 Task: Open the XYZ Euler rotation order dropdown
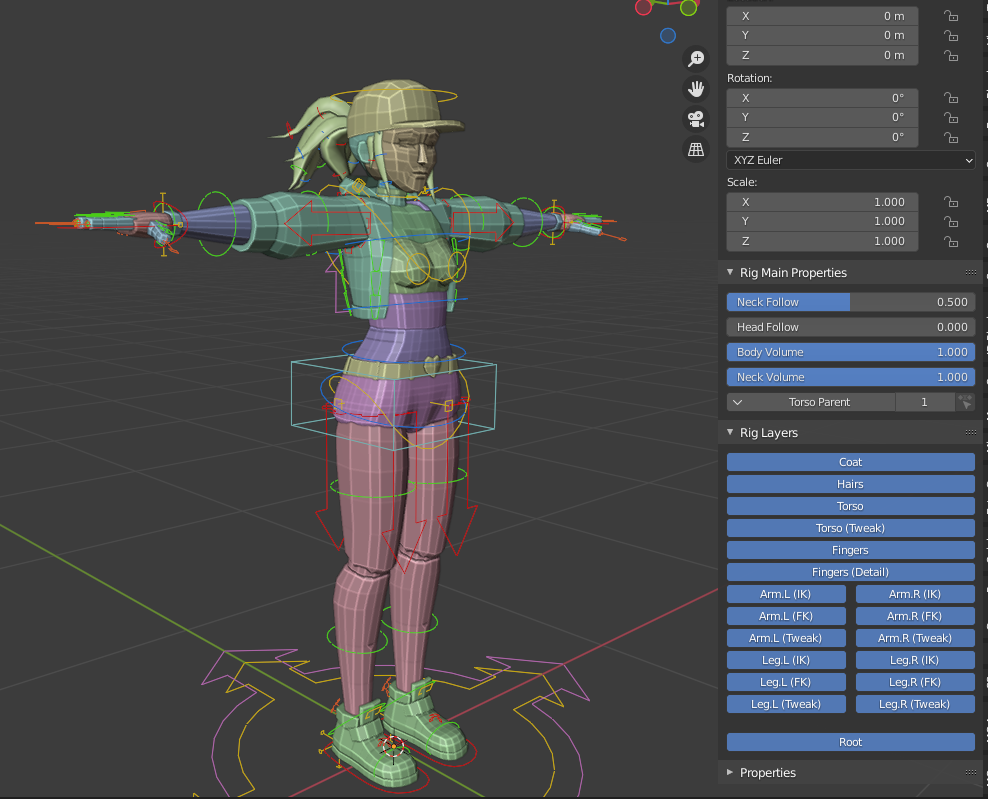coord(850,160)
